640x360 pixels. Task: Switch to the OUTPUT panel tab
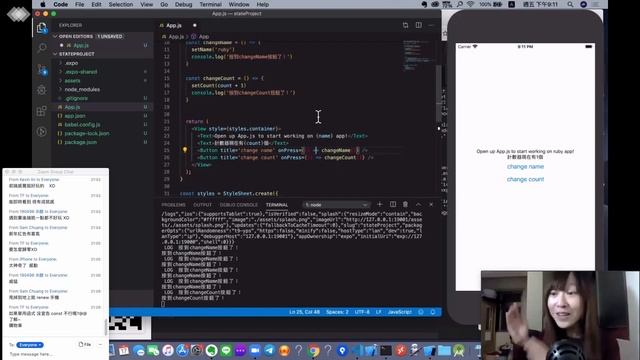coord(202,205)
